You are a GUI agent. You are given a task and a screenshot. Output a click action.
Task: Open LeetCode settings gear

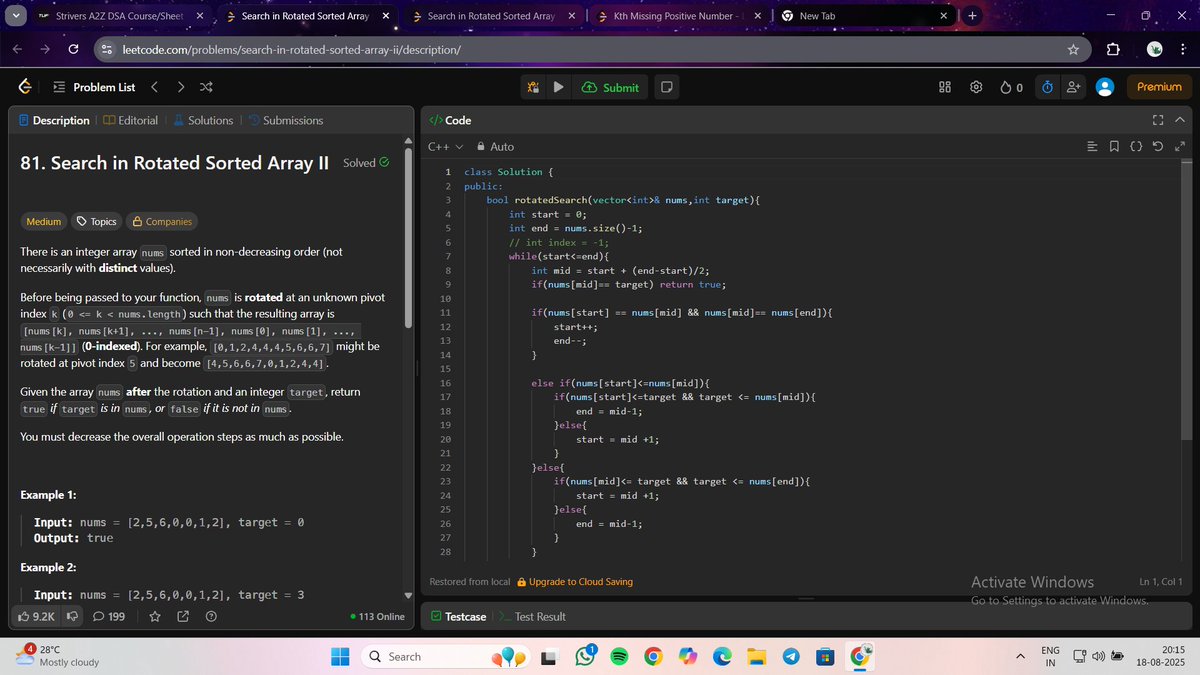click(976, 87)
